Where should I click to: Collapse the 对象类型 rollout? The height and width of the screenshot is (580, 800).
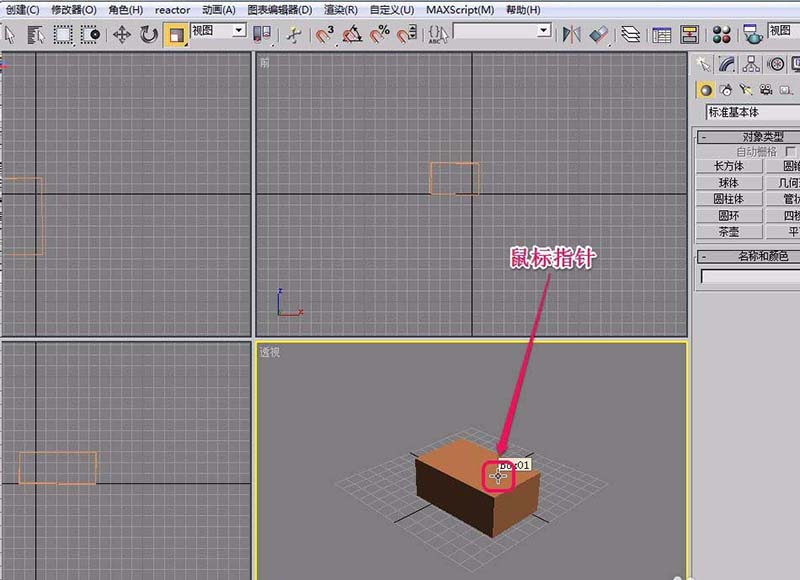[703, 135]
